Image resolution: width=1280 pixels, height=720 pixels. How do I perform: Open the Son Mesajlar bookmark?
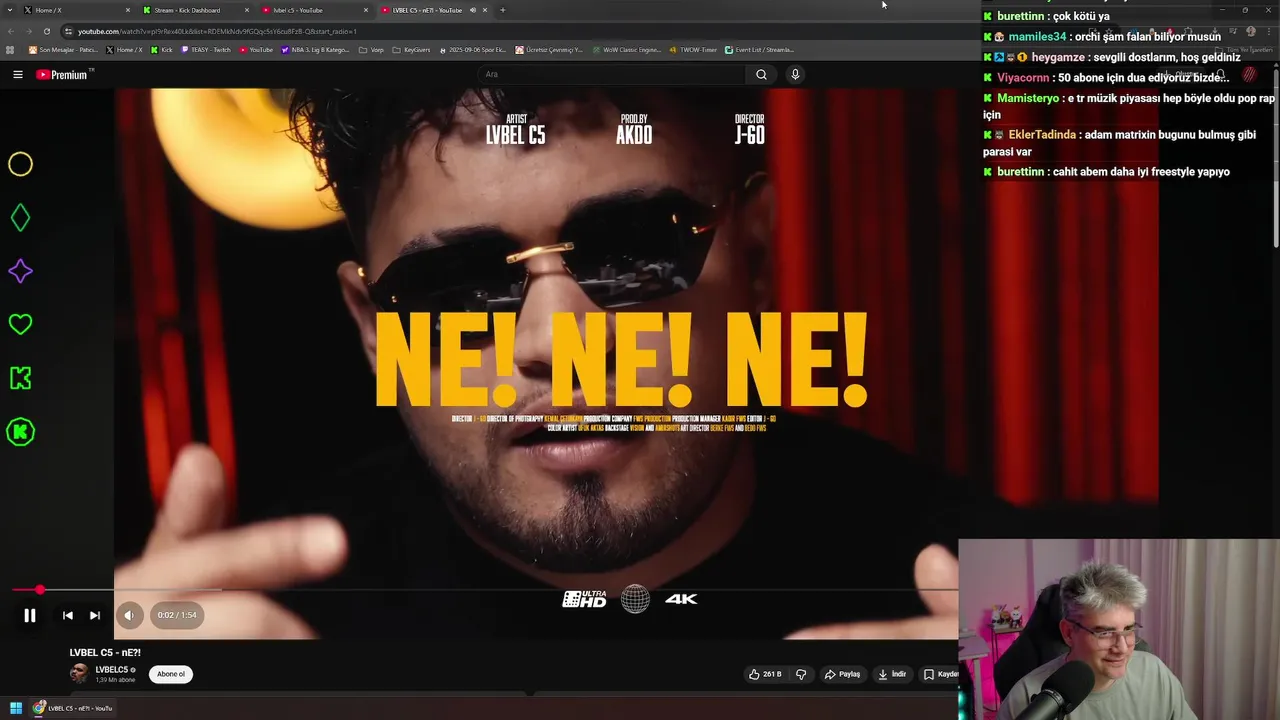click(x=63, y=50)
